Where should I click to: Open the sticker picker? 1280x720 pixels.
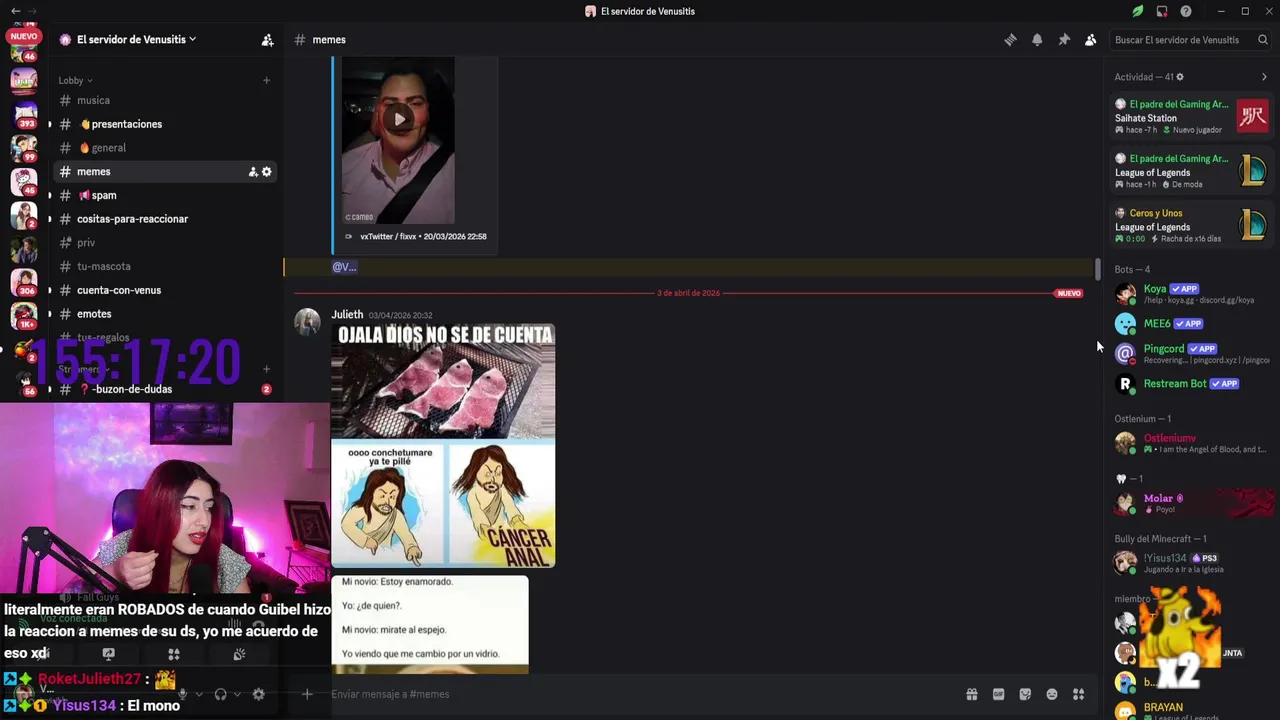(x=1025, y=694)
